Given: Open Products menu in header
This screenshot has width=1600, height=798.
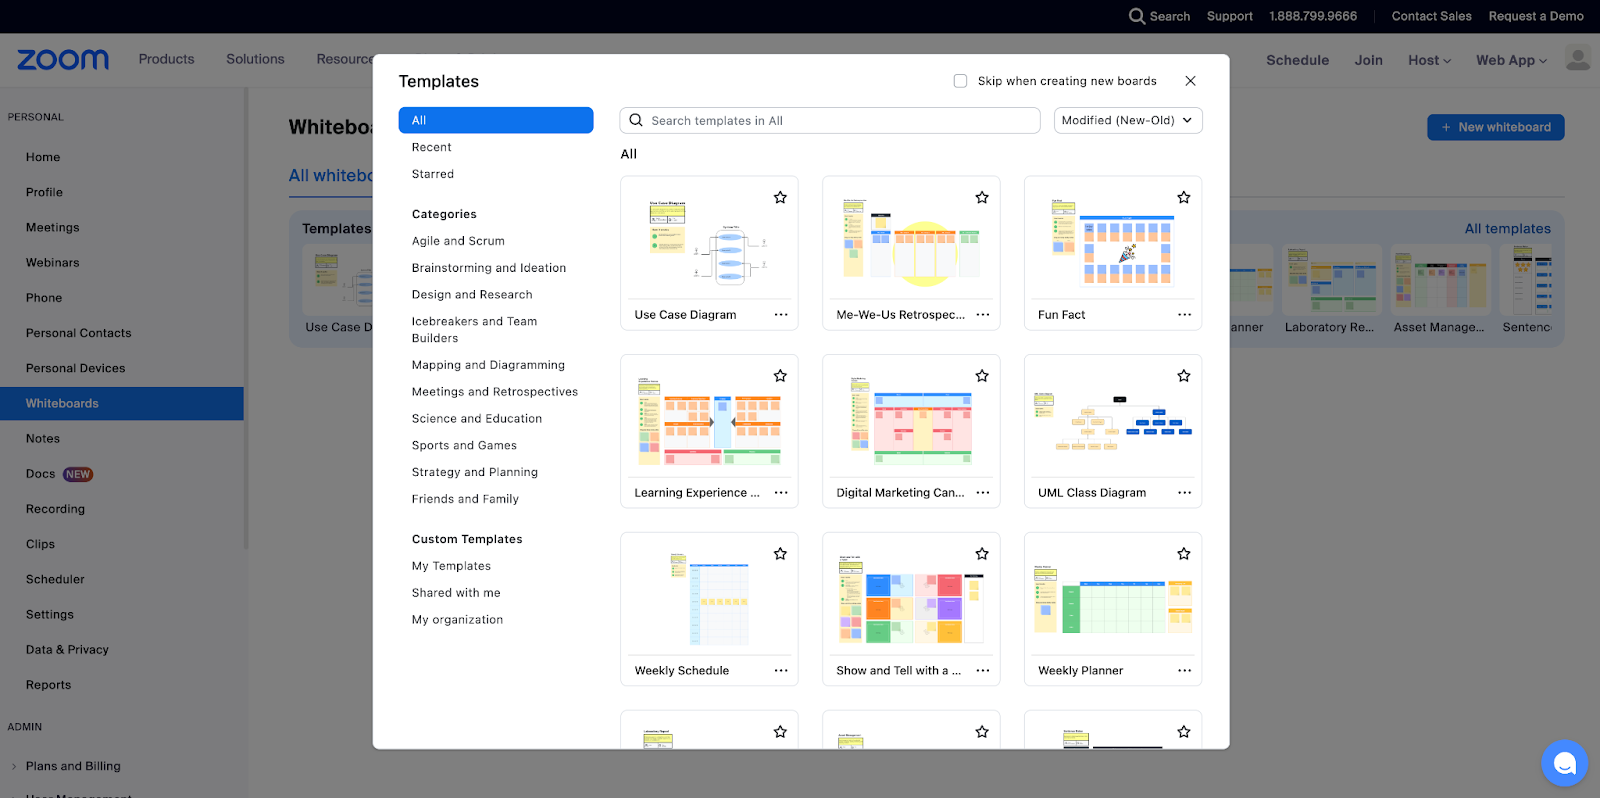Looking at the screenshot, I should click(x=166, y=59).
